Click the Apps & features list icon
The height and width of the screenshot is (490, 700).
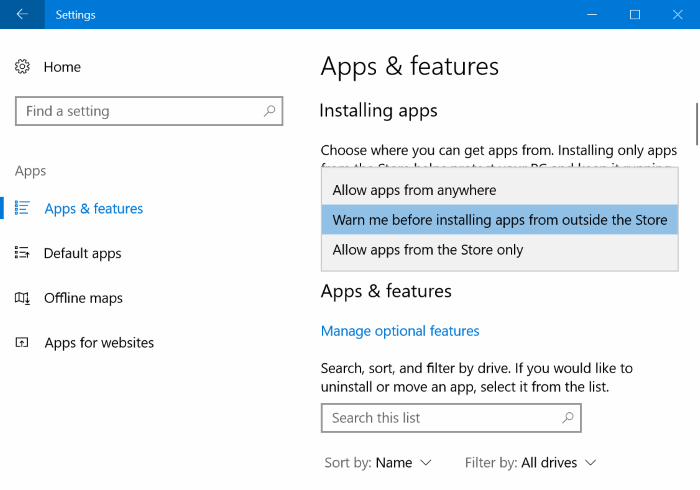[22, 208]
